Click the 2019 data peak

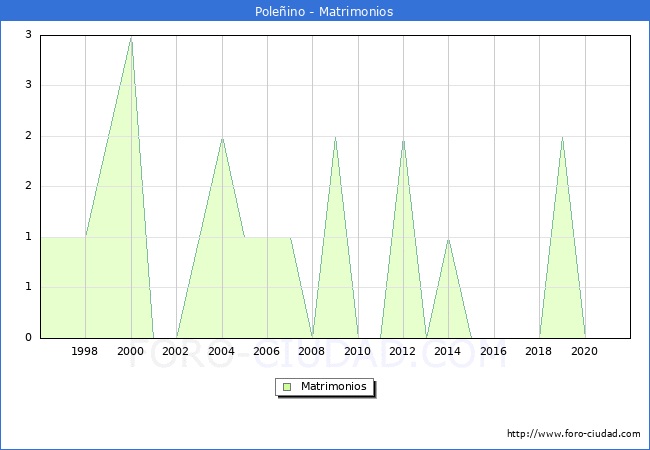tap(562, 138)
